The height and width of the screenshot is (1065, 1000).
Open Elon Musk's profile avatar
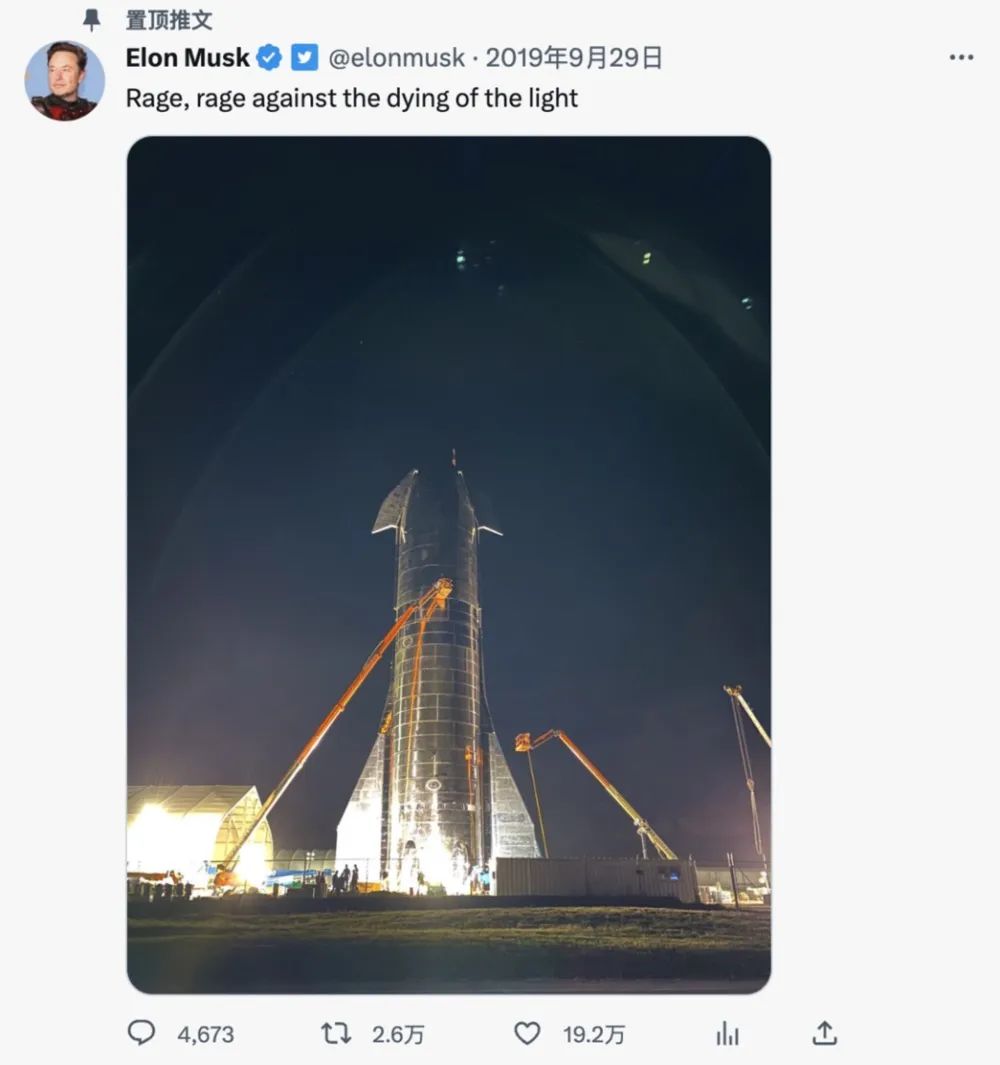pyautogui.click(x=65, y=81)
